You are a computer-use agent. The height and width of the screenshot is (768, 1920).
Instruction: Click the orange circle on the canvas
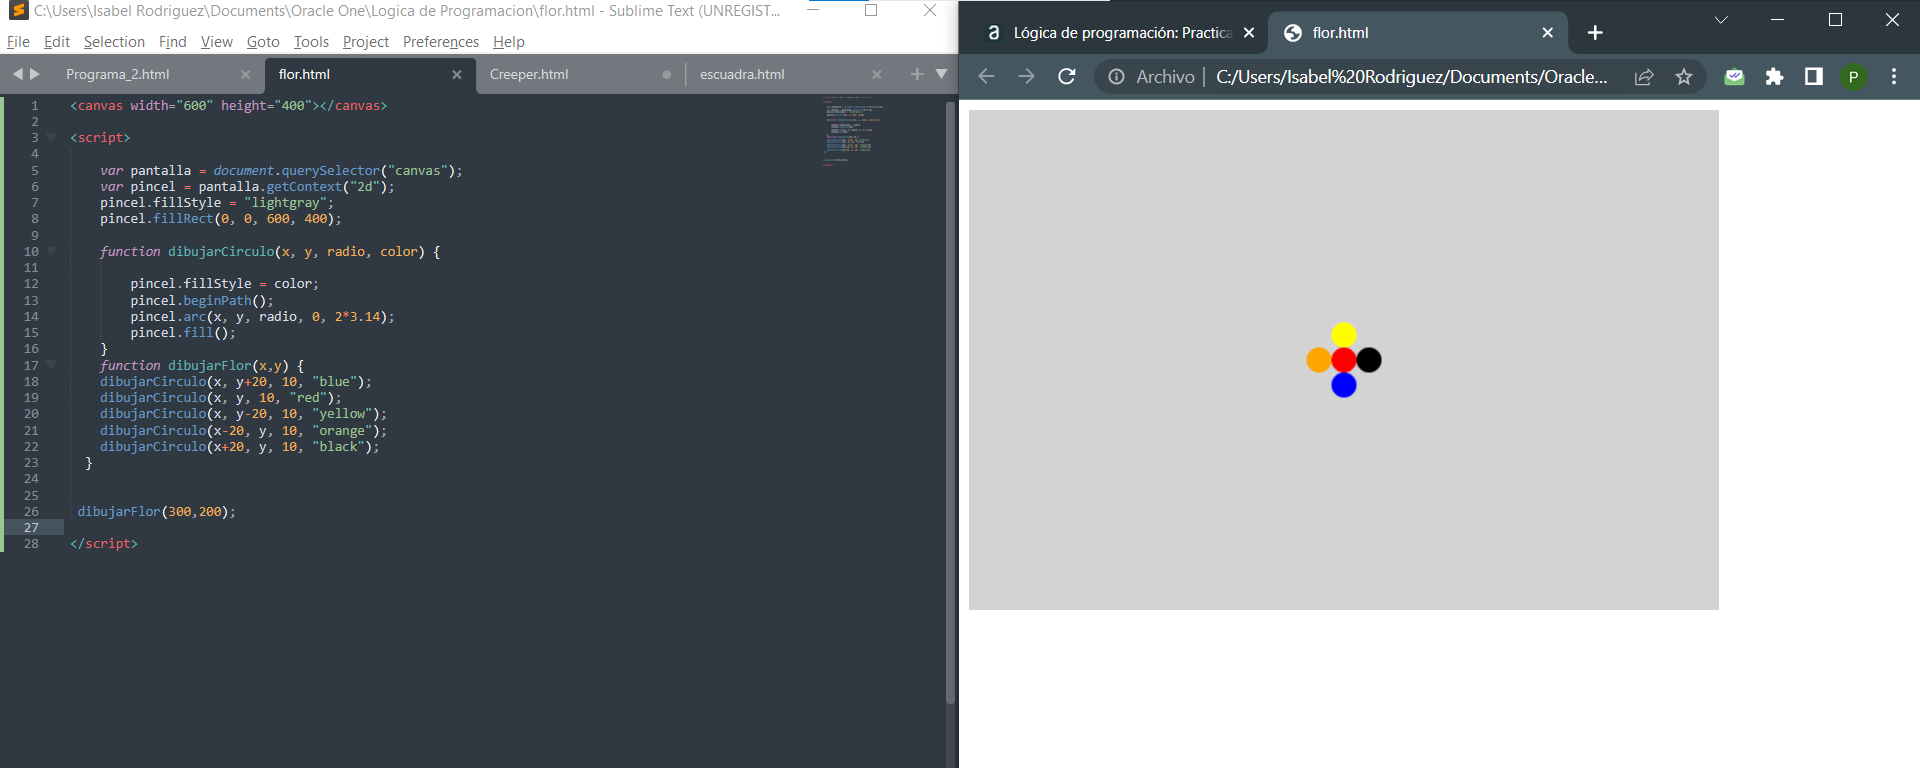click(x=1319, y=360)
